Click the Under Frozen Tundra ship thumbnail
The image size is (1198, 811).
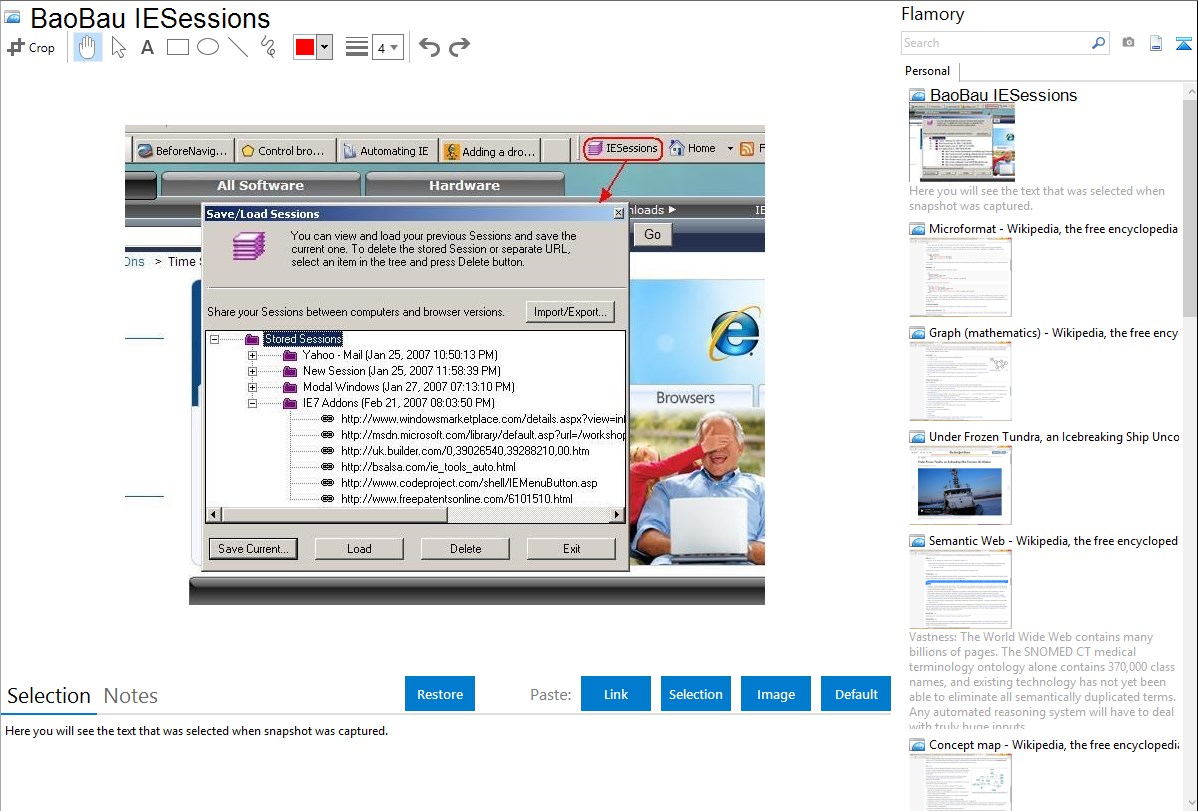coord(960,485)
